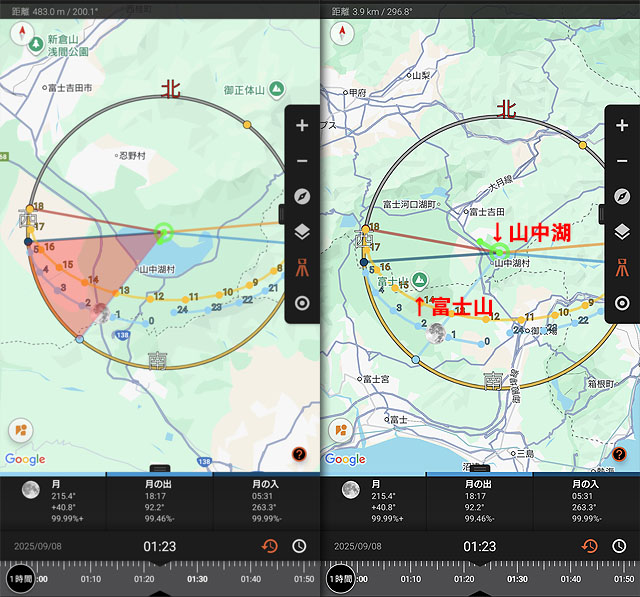Tap orange tripod icon on right screen

click(622, 267)
